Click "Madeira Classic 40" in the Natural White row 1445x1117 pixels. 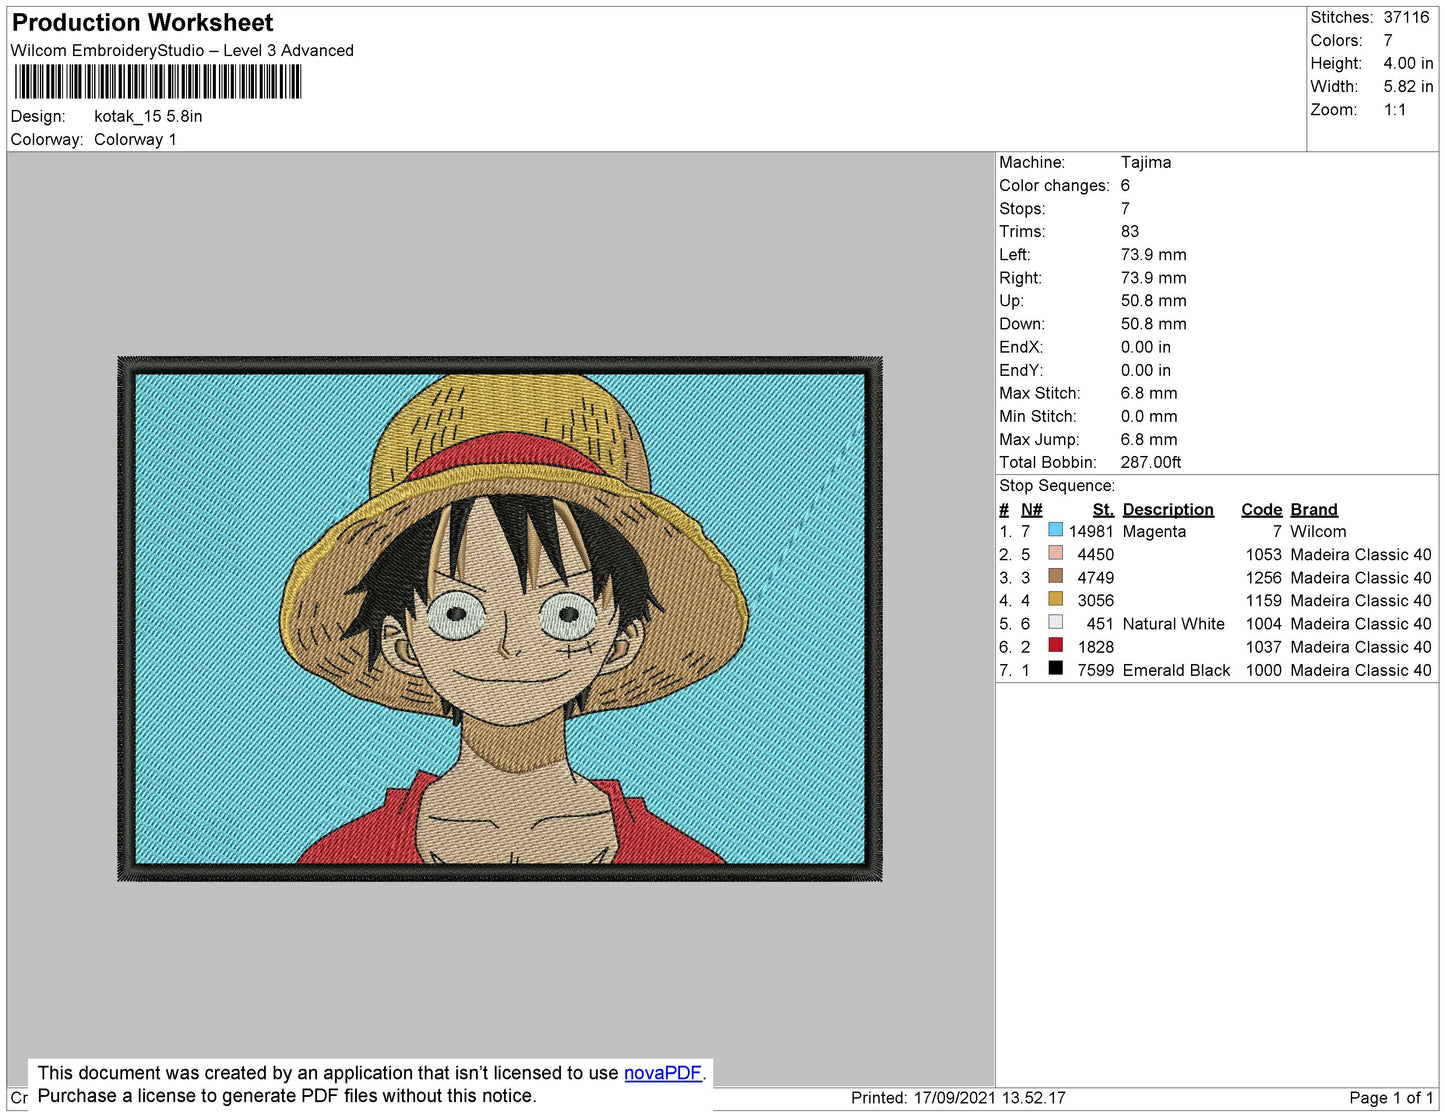point(1361,624)
